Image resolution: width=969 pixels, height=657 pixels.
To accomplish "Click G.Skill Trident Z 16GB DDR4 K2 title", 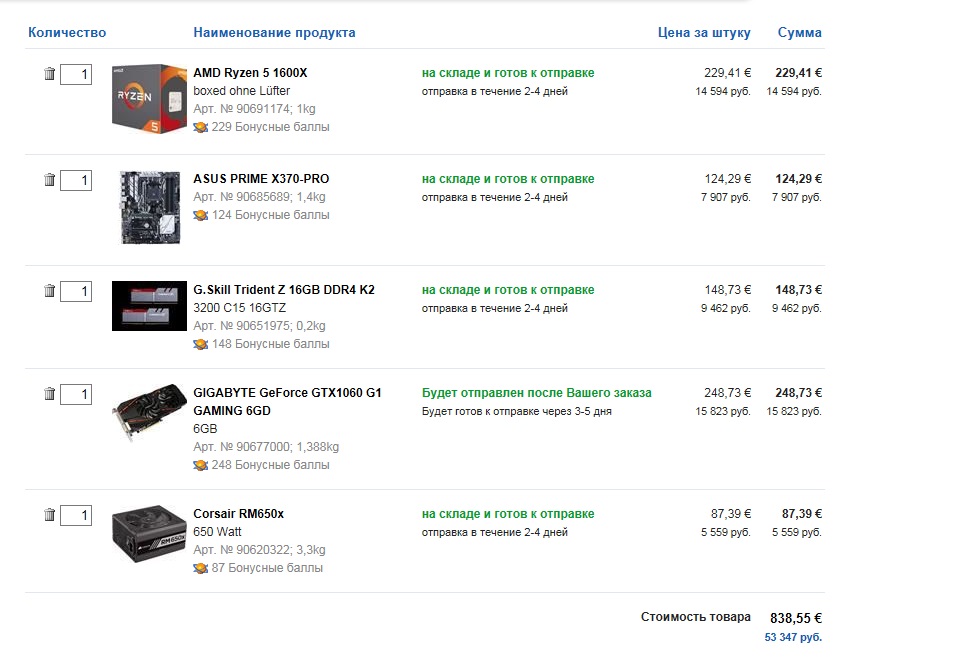I will coord(284,290).
